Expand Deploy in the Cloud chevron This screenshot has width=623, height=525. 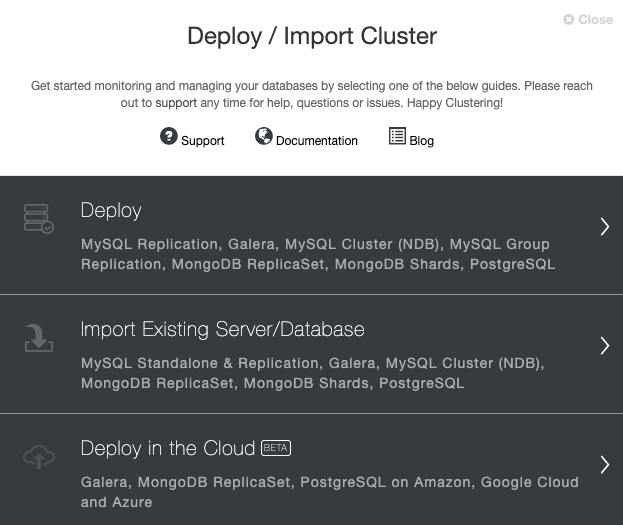point(604,464)
